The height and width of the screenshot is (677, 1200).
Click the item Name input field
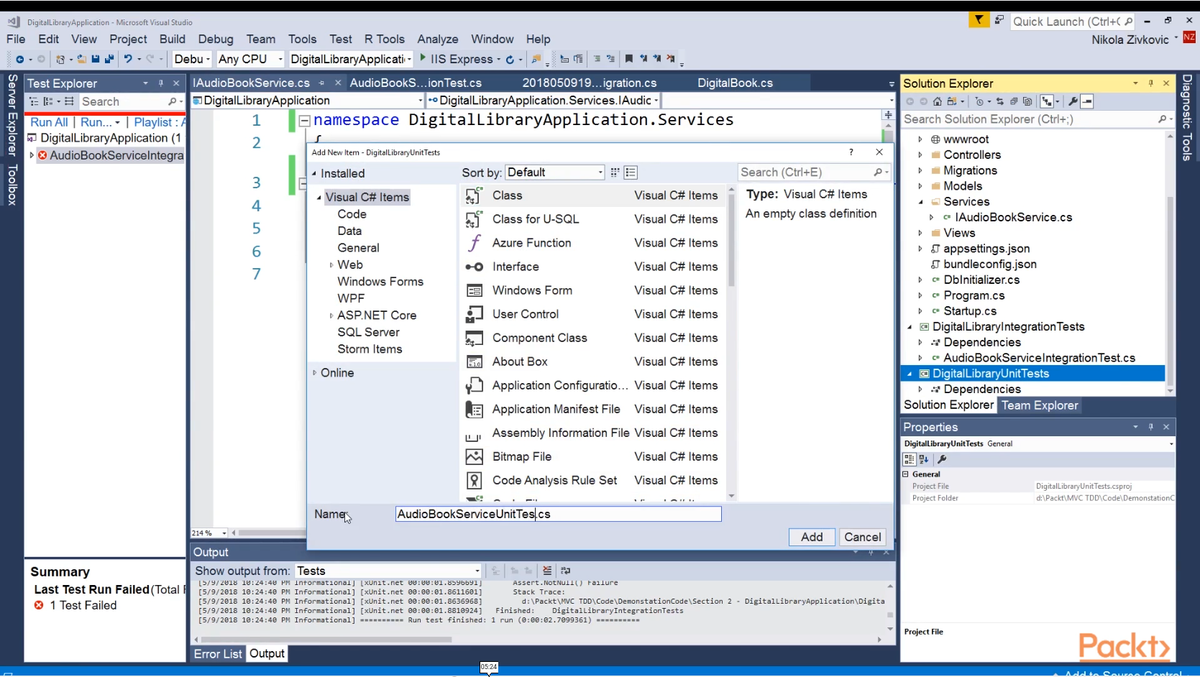(x=558, y=514)
